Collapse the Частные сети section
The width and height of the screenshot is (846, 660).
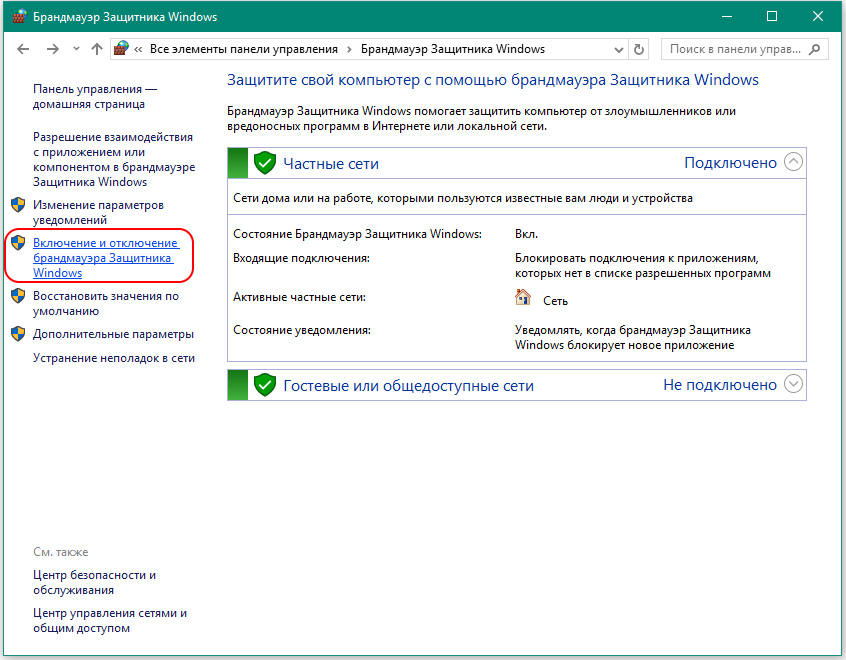[793, 162]
